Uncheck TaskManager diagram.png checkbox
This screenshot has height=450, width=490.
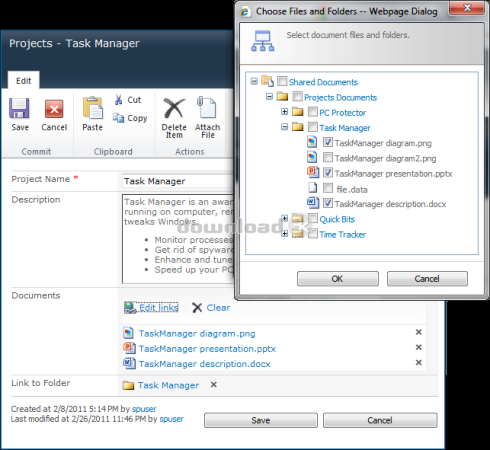328,142
